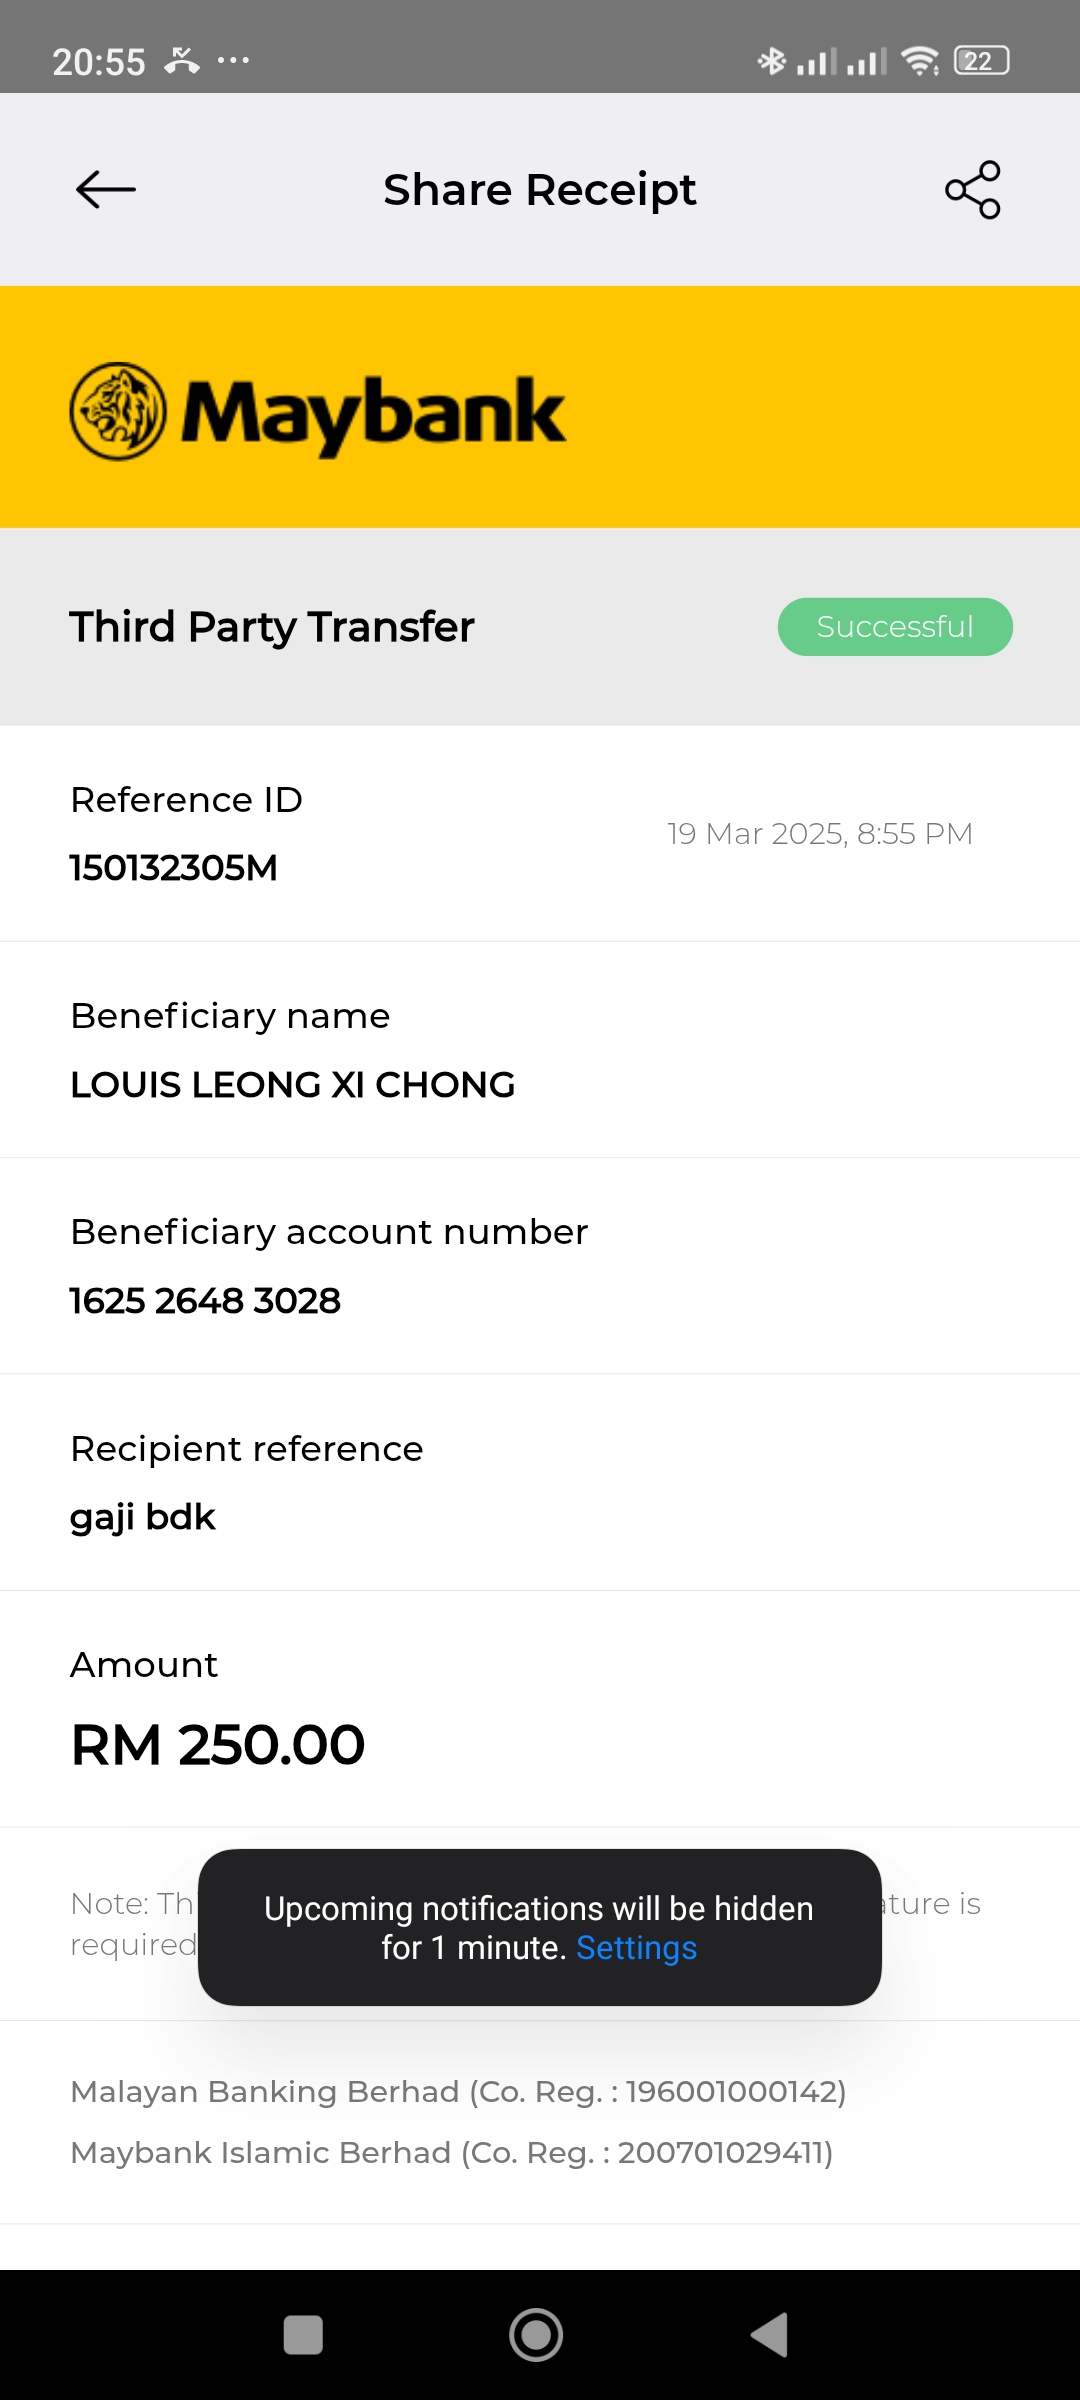
Task: Tap the Third Party Transfer heading
Action: [x=272, y=627]
